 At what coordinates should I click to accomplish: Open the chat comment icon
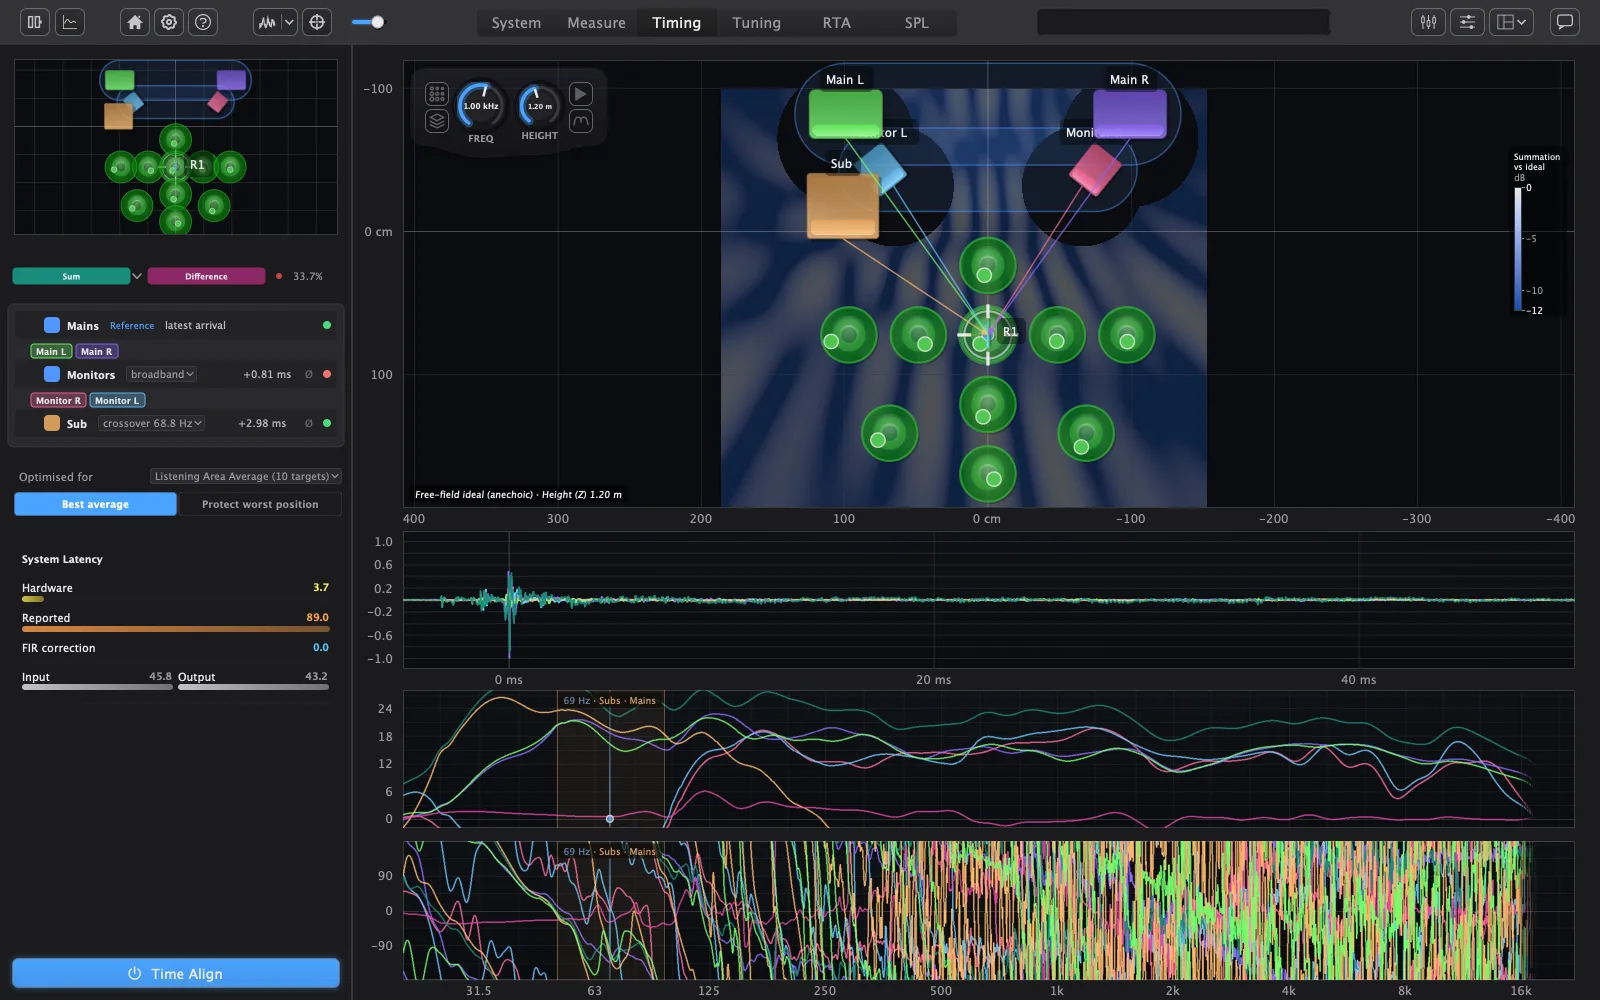click(x=1564, y=22)
